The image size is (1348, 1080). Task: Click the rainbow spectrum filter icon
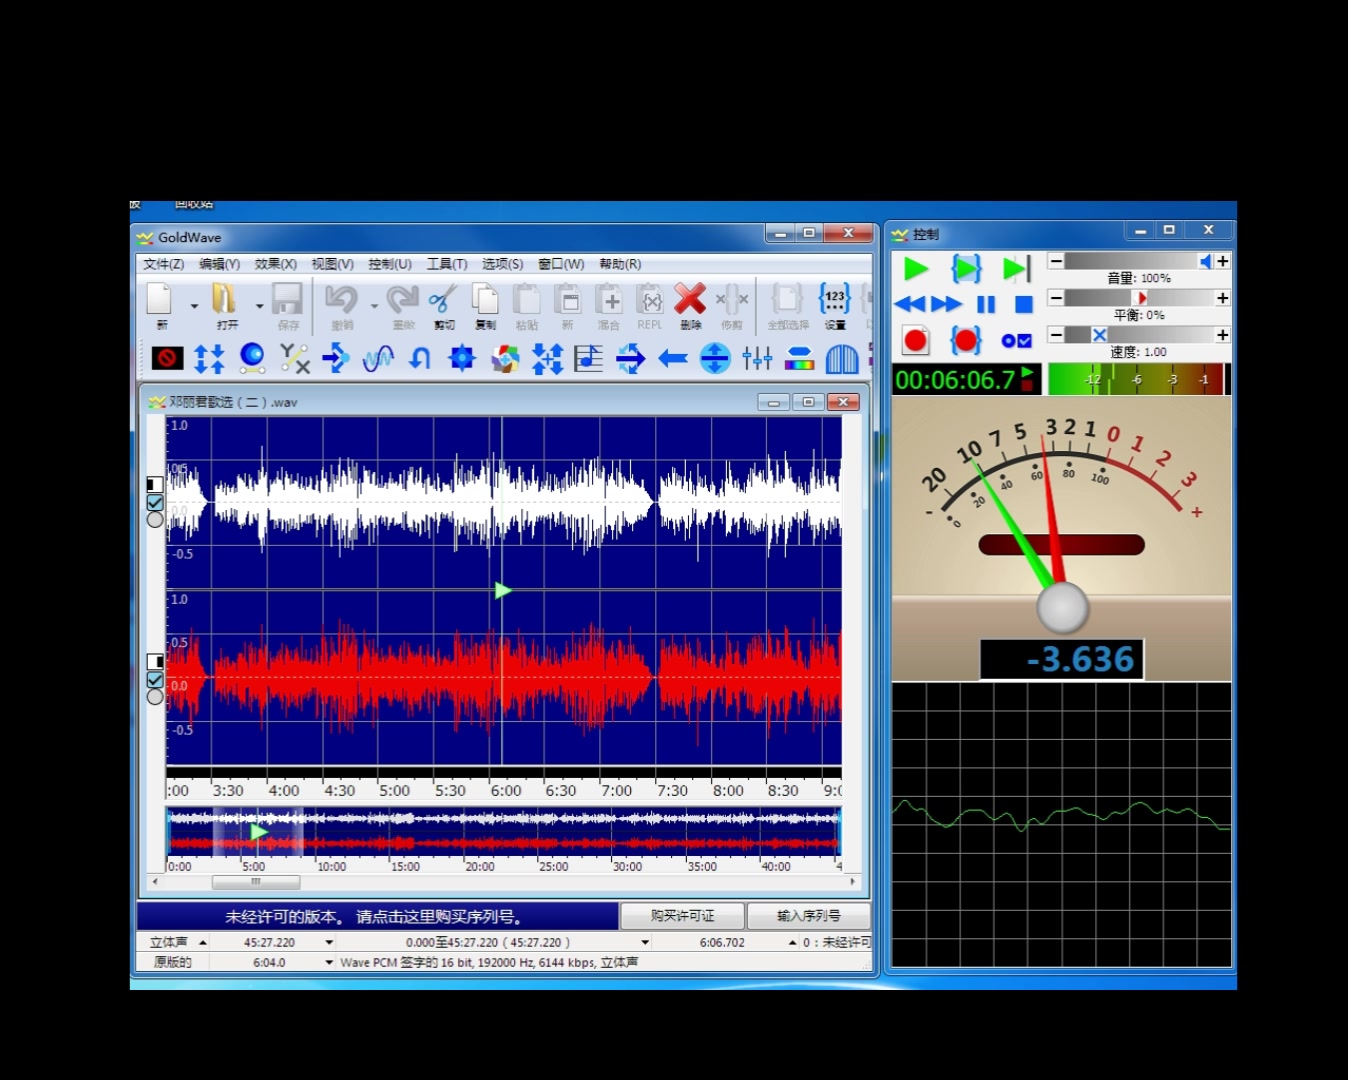tap(799, 358)
